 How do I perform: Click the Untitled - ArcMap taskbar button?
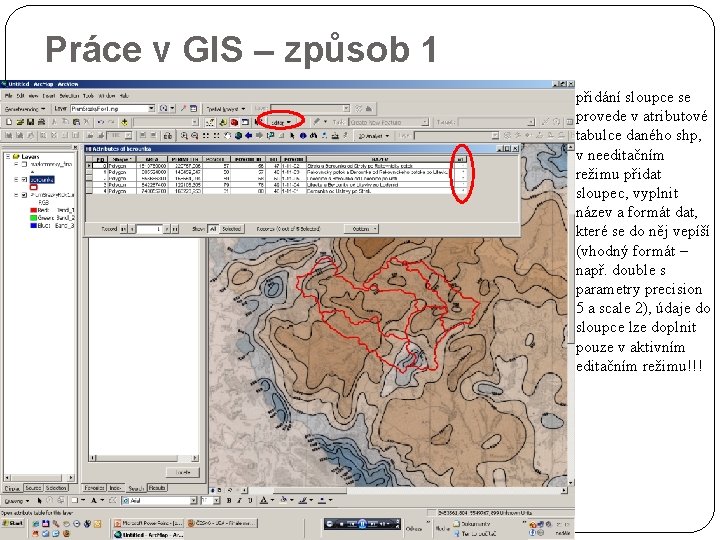pyautogui.click(x=148, y=535)
